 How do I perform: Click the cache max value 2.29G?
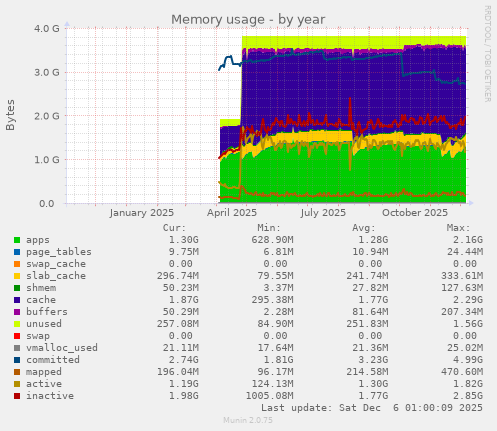pyautogui.click(x=468, y=300)
